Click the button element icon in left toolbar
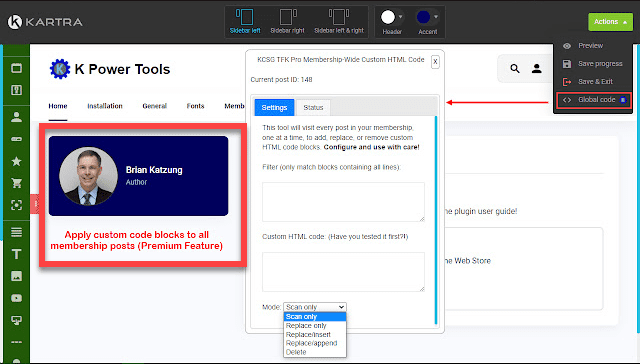640x364 pixels. point(16,139)
